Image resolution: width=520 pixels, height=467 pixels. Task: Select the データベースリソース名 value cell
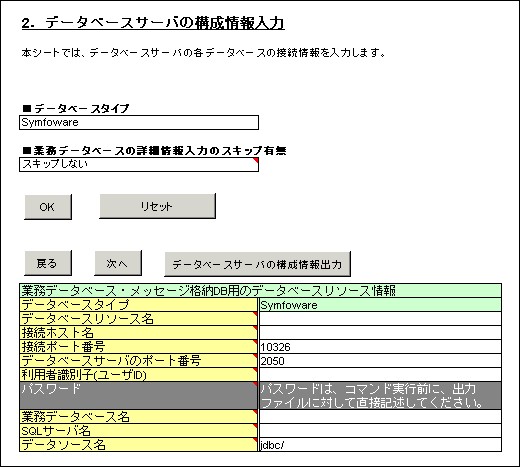380,319
